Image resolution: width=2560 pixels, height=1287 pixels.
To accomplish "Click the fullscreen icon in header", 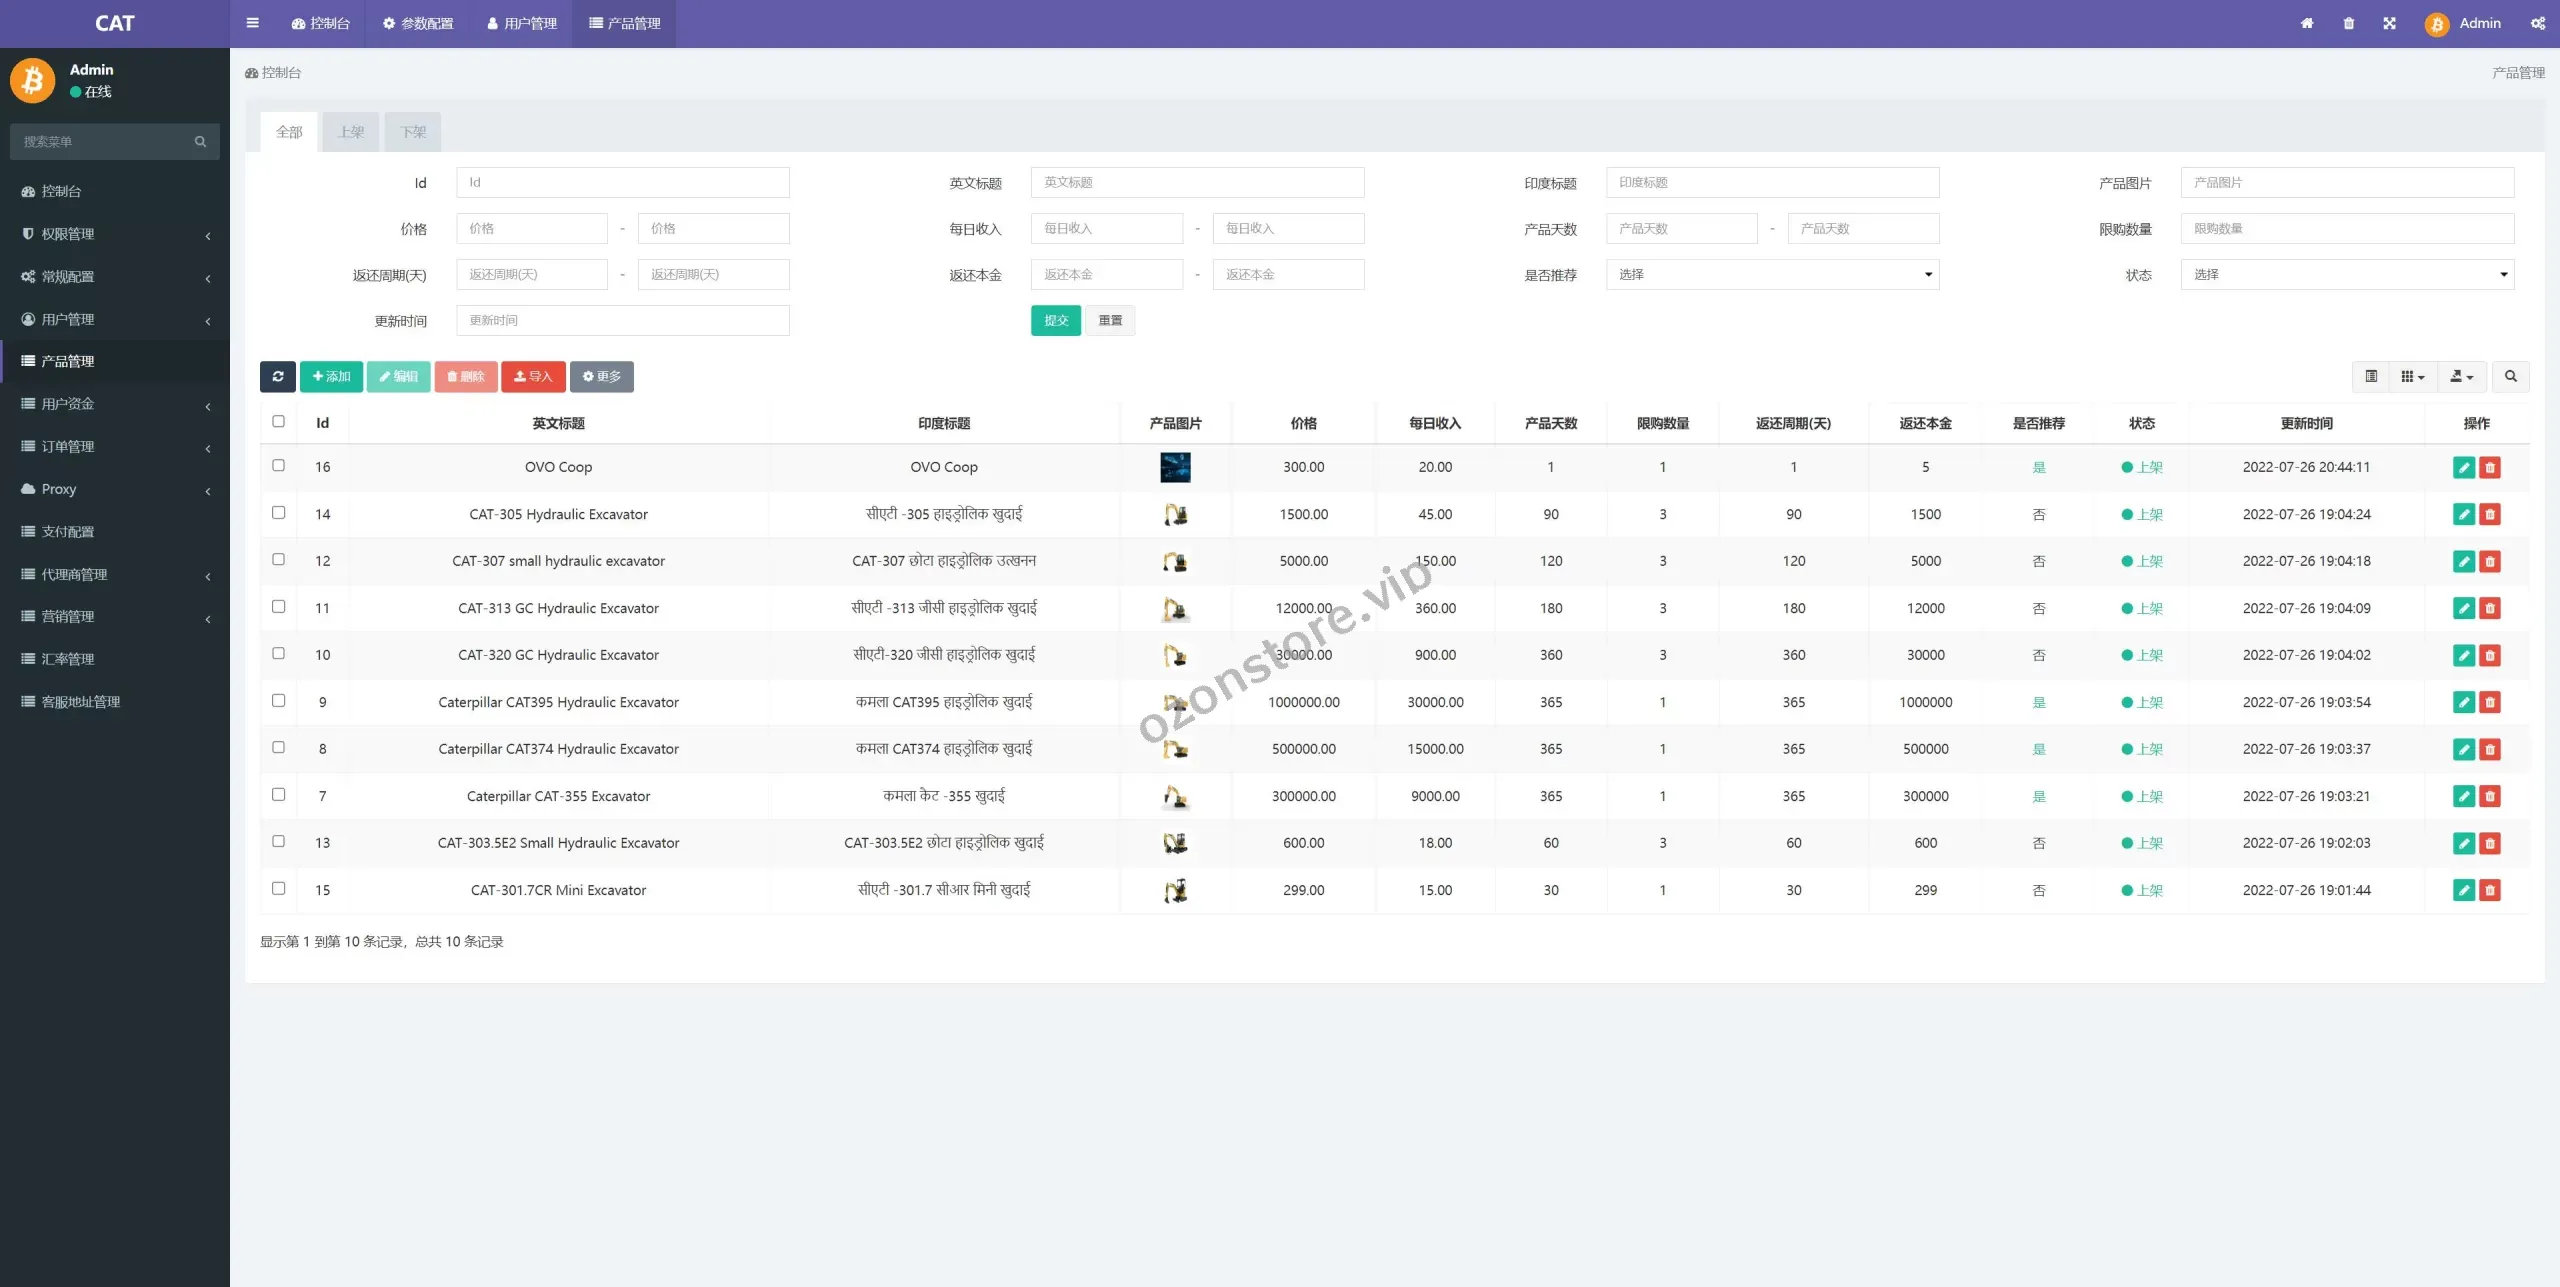I will 2389,23.
